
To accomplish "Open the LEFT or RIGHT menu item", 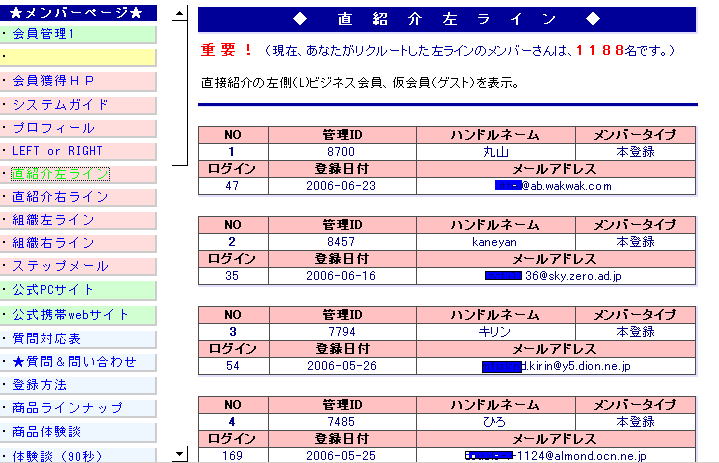I will [x=57, y=151].
